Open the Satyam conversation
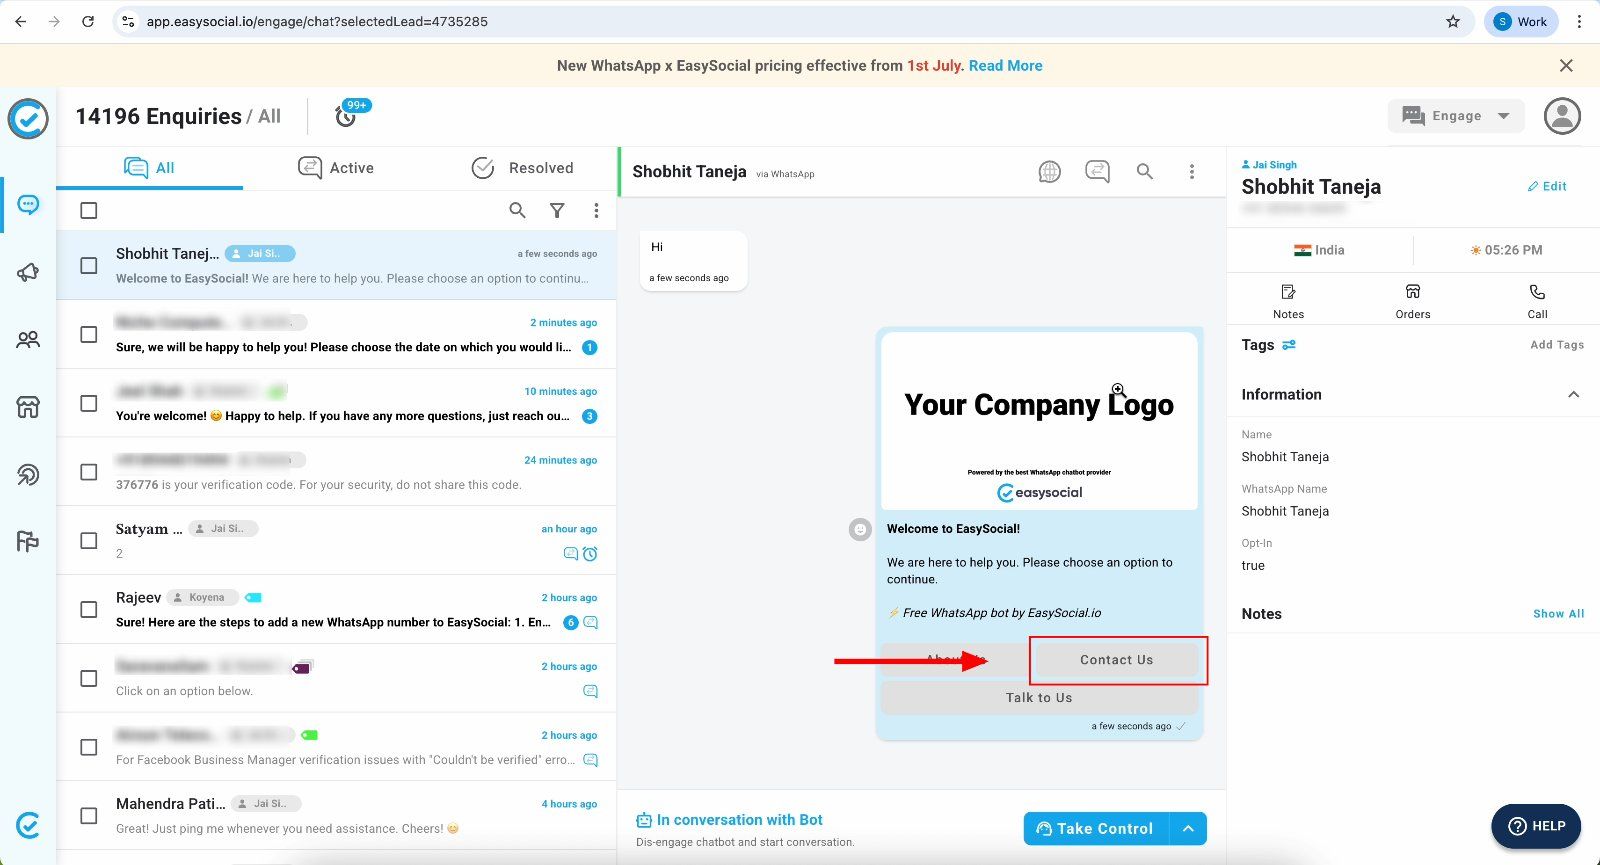1600x865 pixels. coord(336,541)
